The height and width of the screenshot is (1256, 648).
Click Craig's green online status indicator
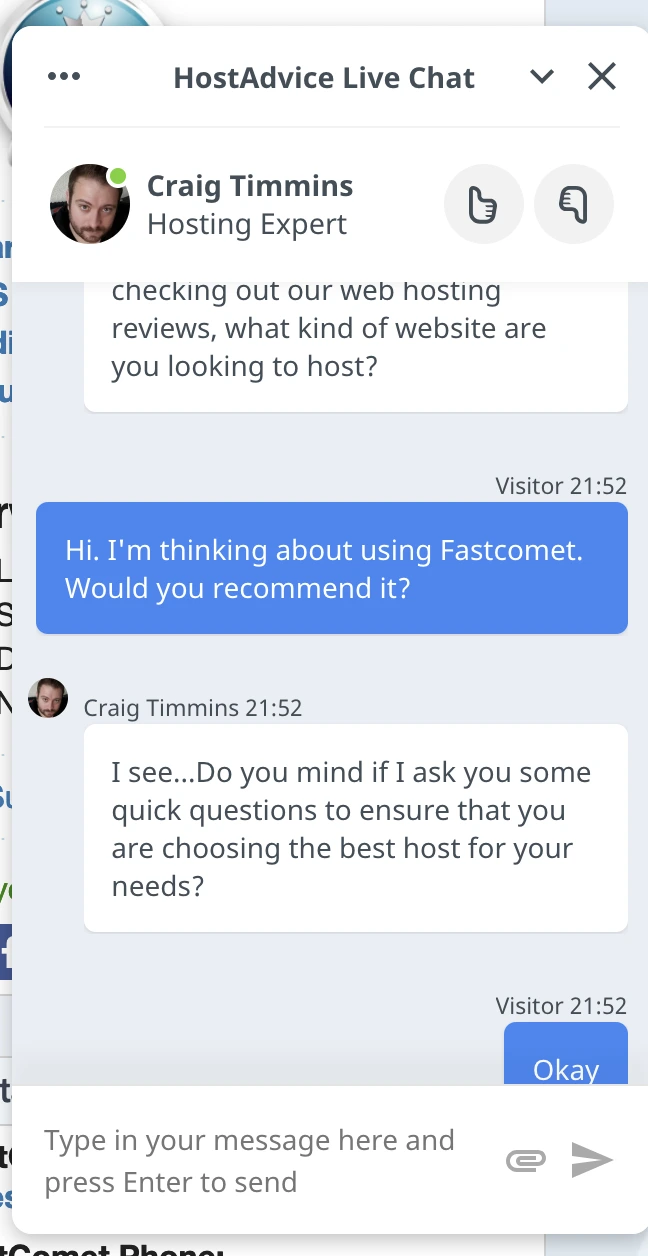click(119, 176)
